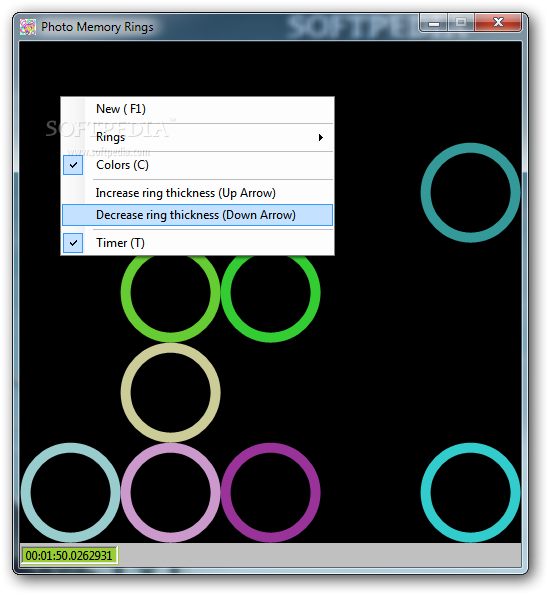Click the purple ring
This screenshot has height=595, width=549.
(x=271, y=493)
